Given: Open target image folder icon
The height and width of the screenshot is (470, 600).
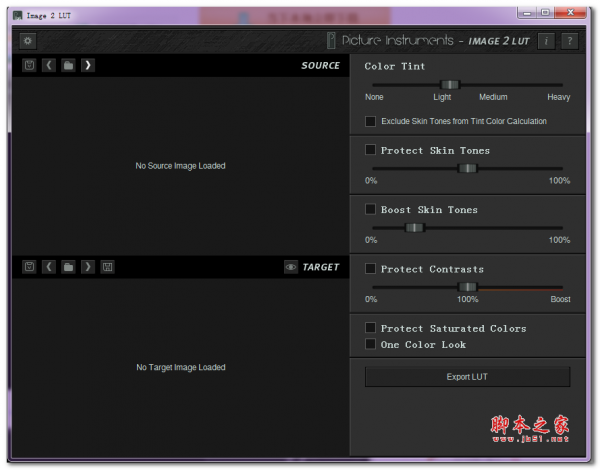Looking at the screenshot, I should [68, 267].
